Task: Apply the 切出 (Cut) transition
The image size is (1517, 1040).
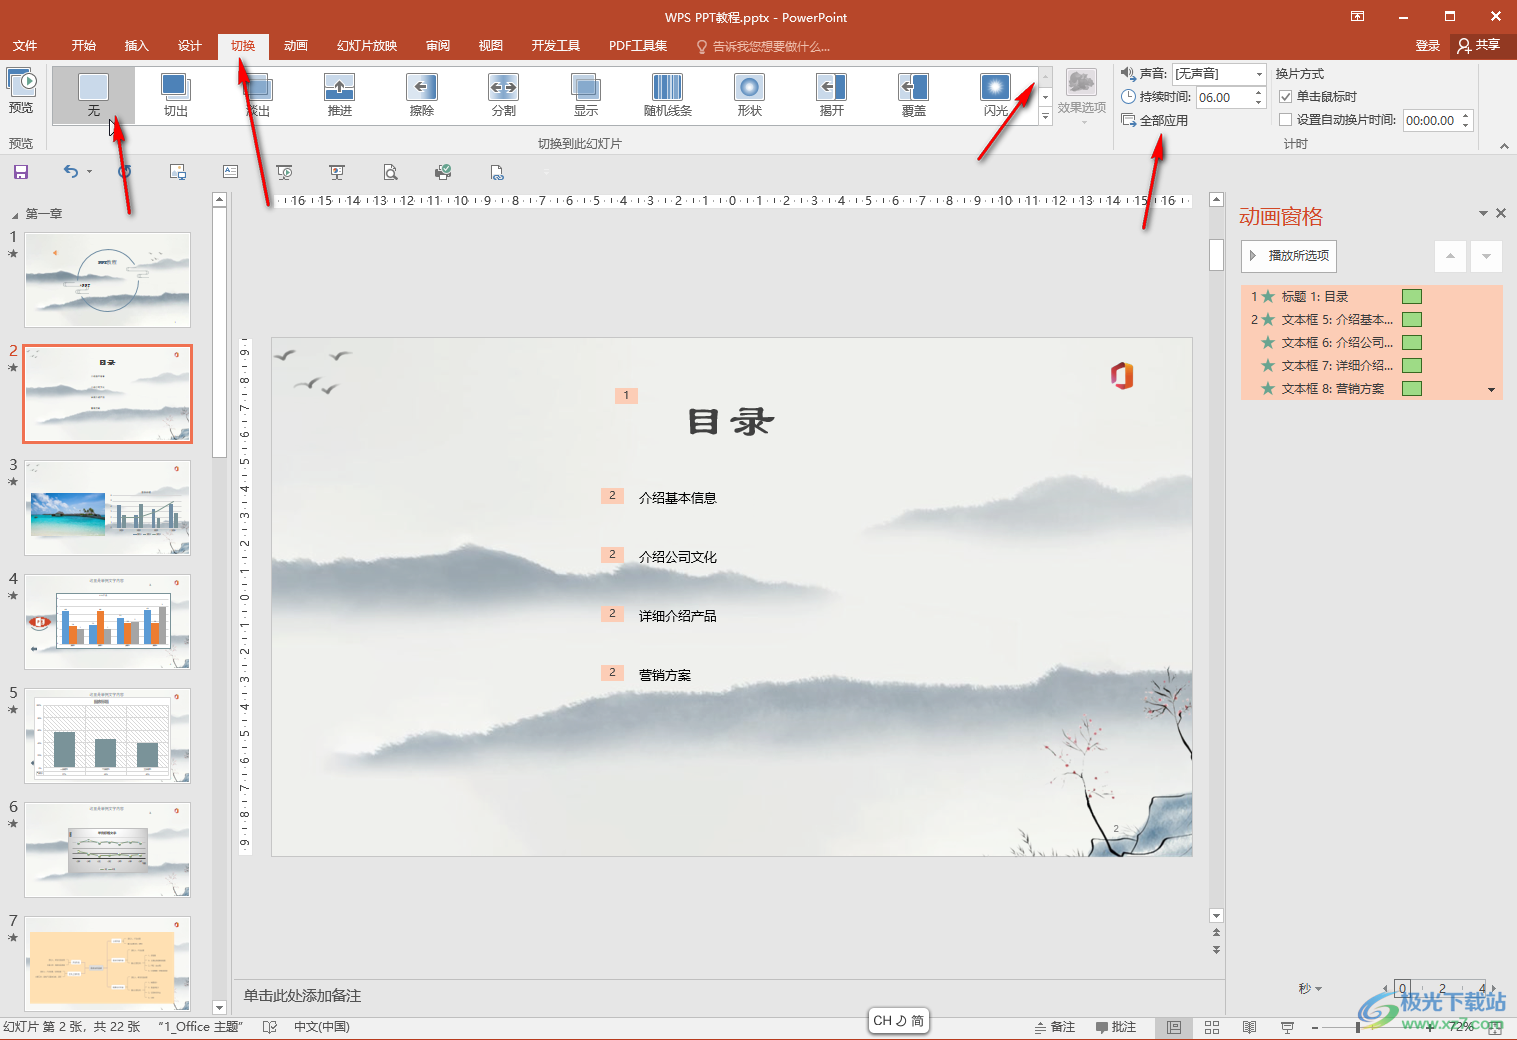Action: pos(176,95)
